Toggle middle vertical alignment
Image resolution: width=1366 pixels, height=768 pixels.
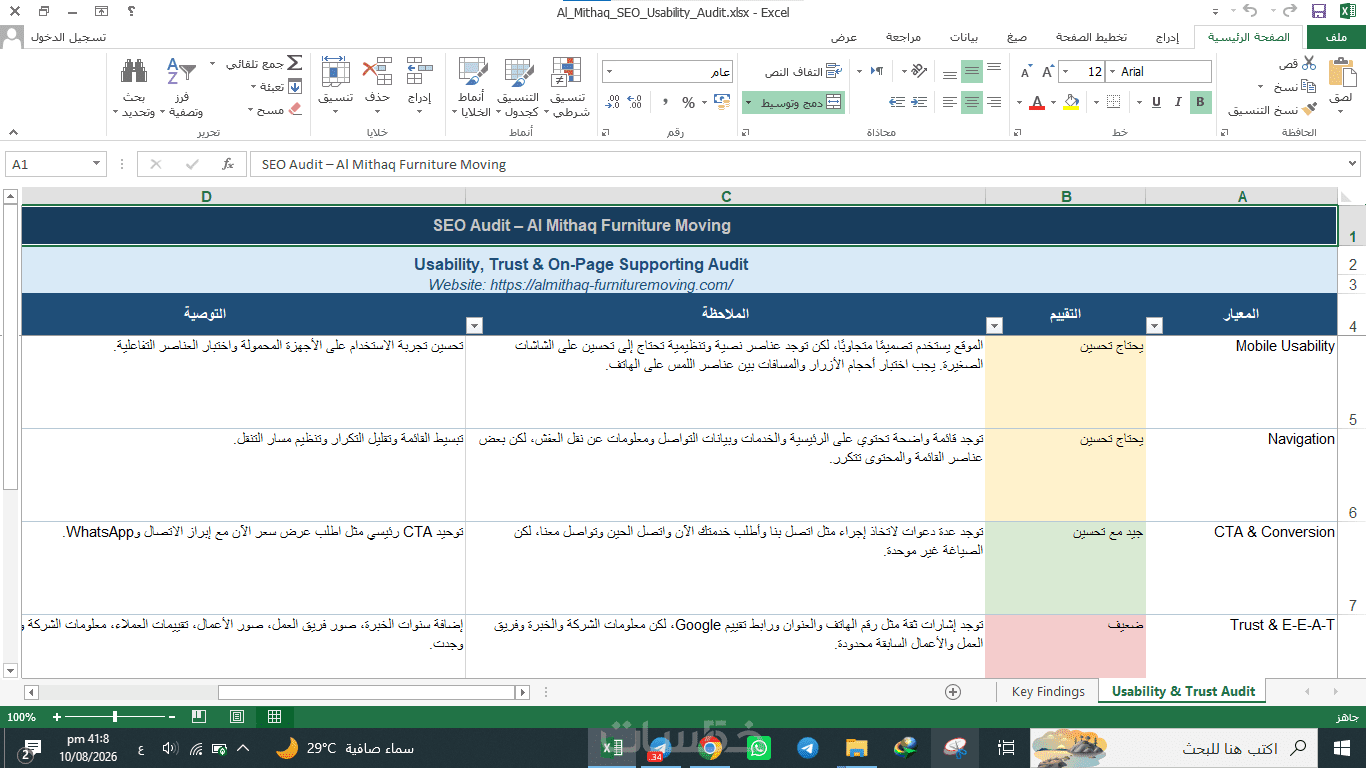(x=971, y=72)
